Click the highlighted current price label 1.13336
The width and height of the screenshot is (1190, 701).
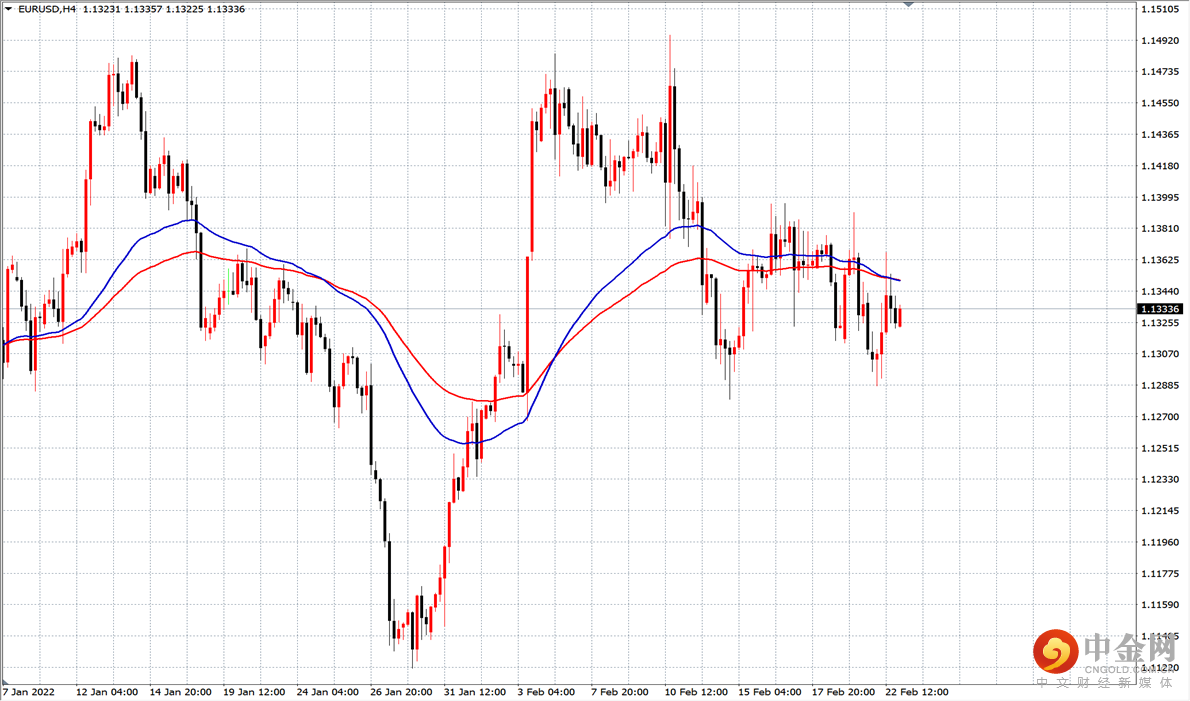1160,309
